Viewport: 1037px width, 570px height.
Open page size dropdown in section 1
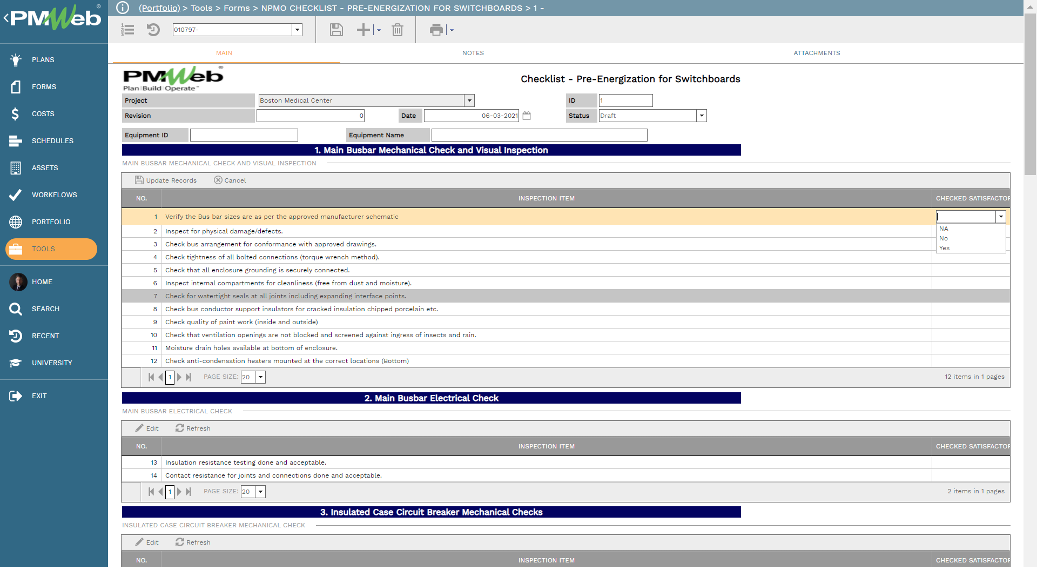click(261, 377)
